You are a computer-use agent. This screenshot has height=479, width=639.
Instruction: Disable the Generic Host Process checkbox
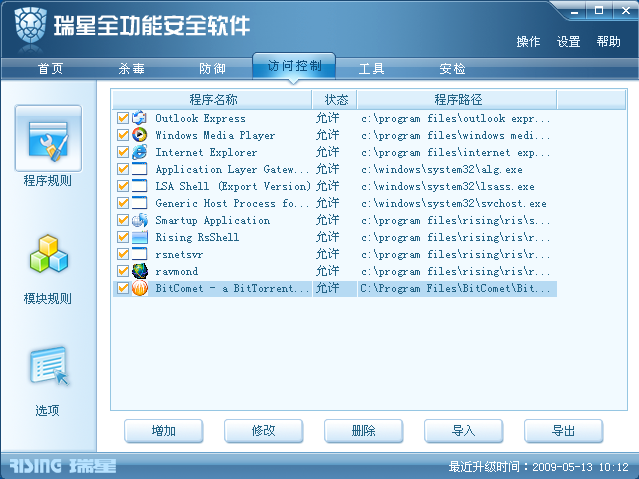(123, 203)
